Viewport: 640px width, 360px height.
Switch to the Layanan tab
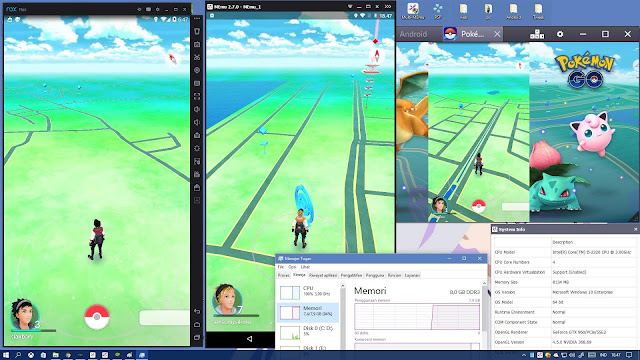(x=412, y=276)
